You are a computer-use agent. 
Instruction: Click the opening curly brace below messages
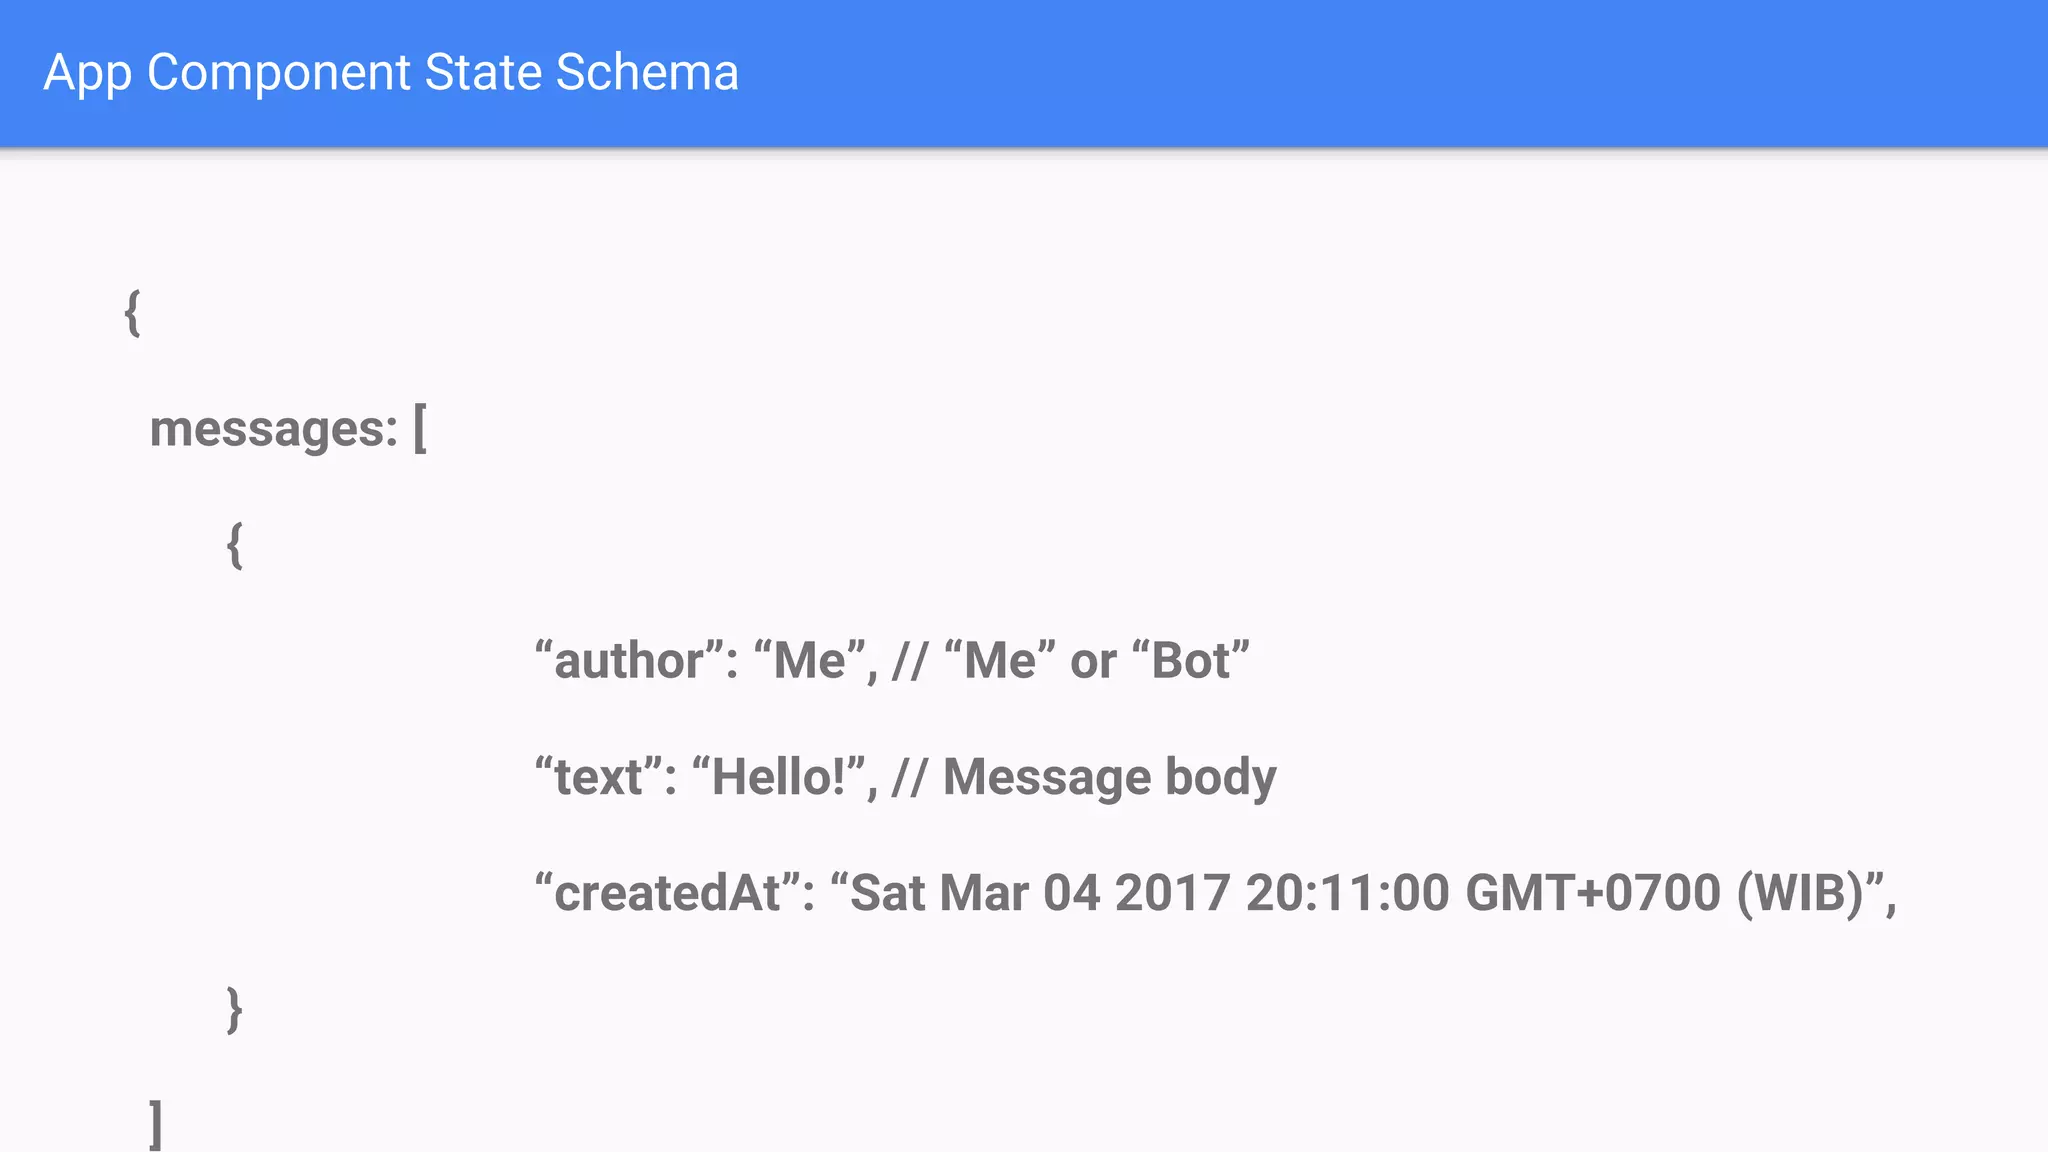(x=235, y=545)
